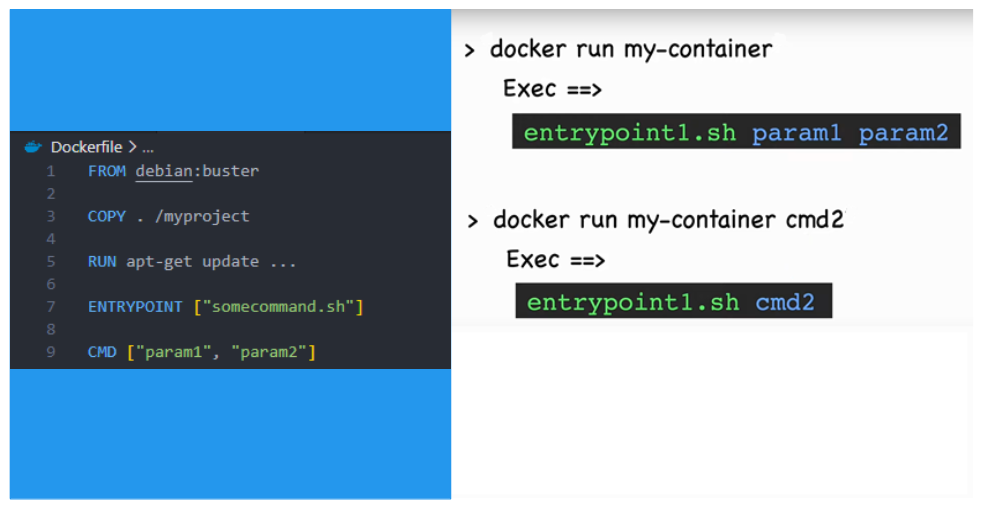The height and width of the screenshot is (509, 1001).
Task: Click the ENTRYPOINT keyword on line 7
Action: click(x=135, y=307)
